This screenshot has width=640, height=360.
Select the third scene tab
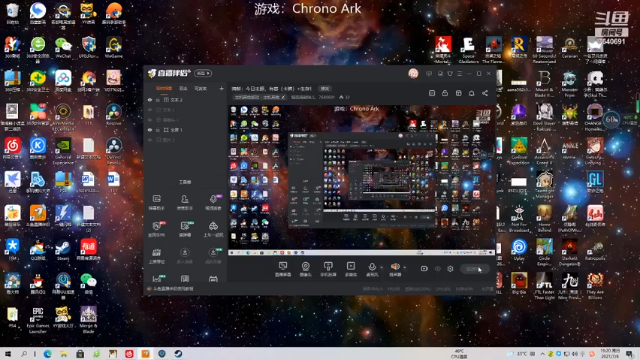click(x=200, y=88)
